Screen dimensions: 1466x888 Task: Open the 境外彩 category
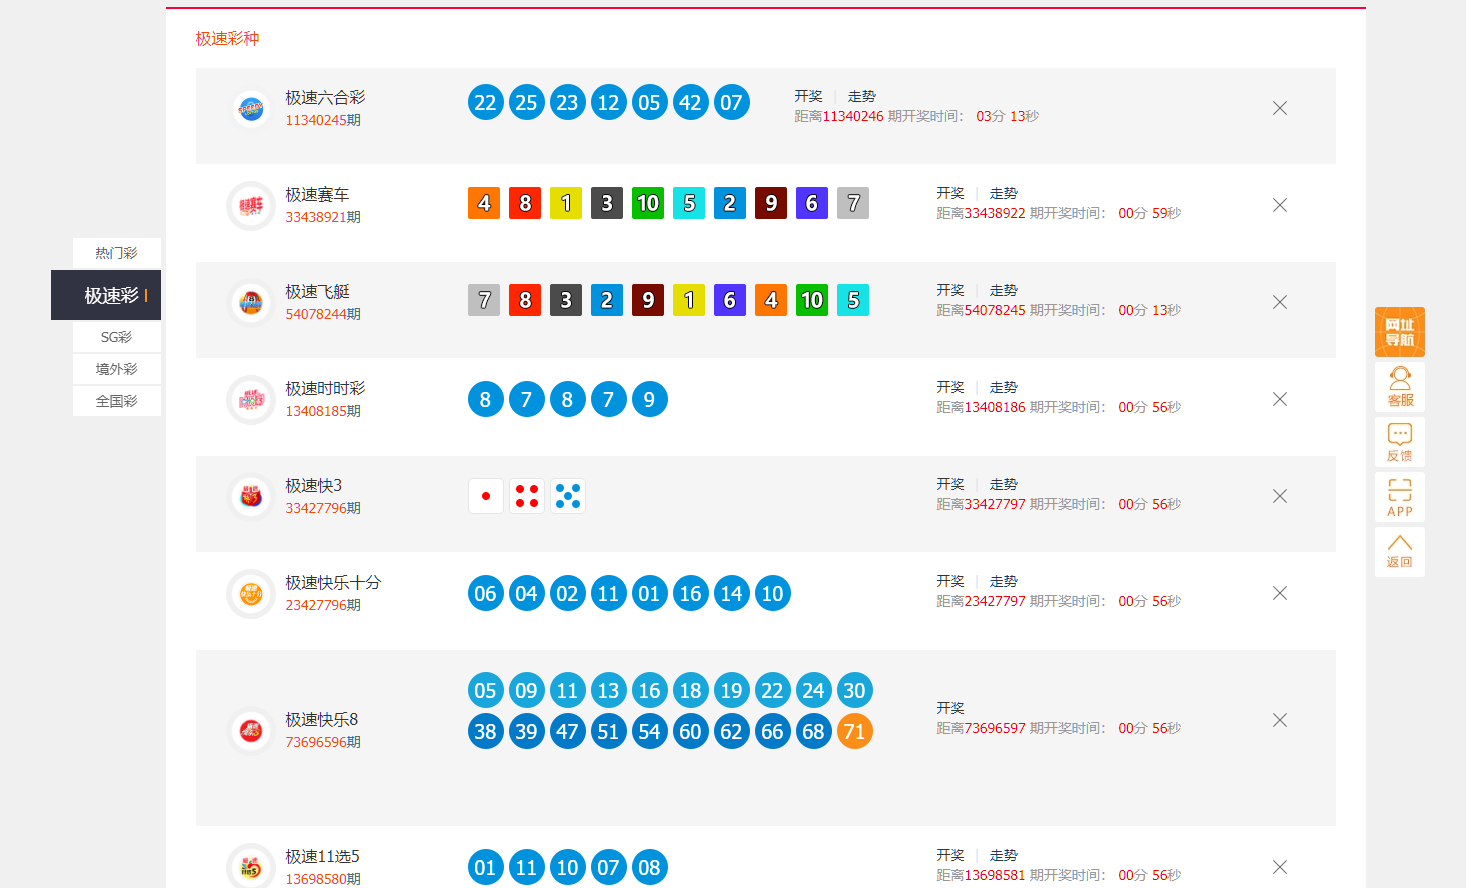116,369
